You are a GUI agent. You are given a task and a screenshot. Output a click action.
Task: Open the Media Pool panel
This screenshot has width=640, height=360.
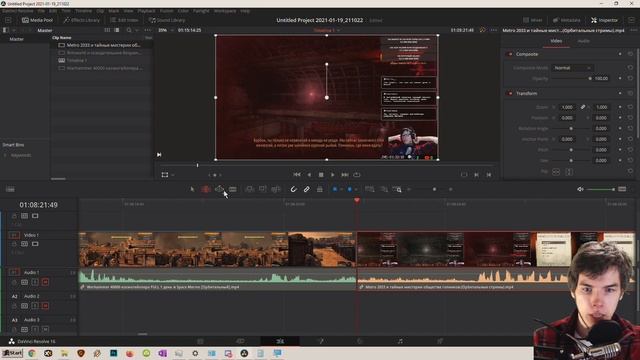pyautogui.click(x=37, y=20)
